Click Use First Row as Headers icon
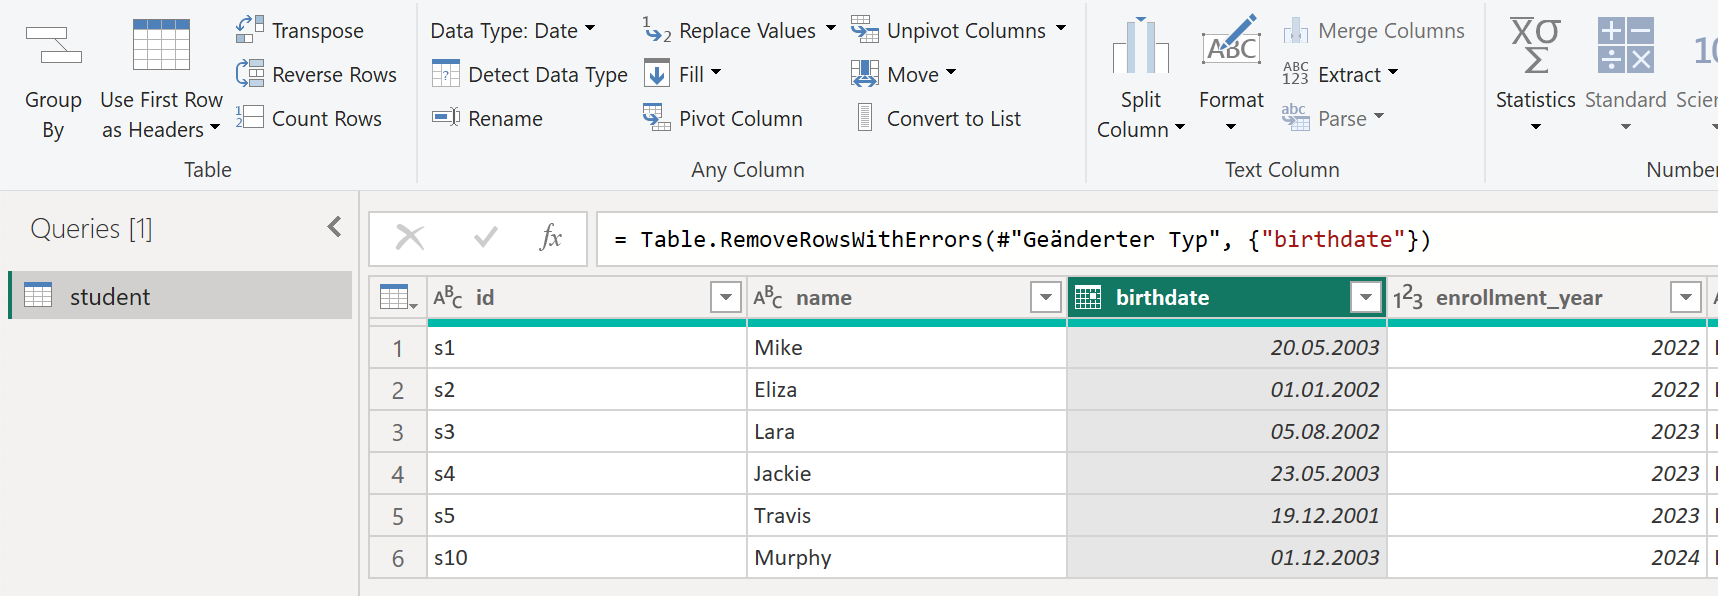This screenshot has width=1718, height=596. click(161, 45)
